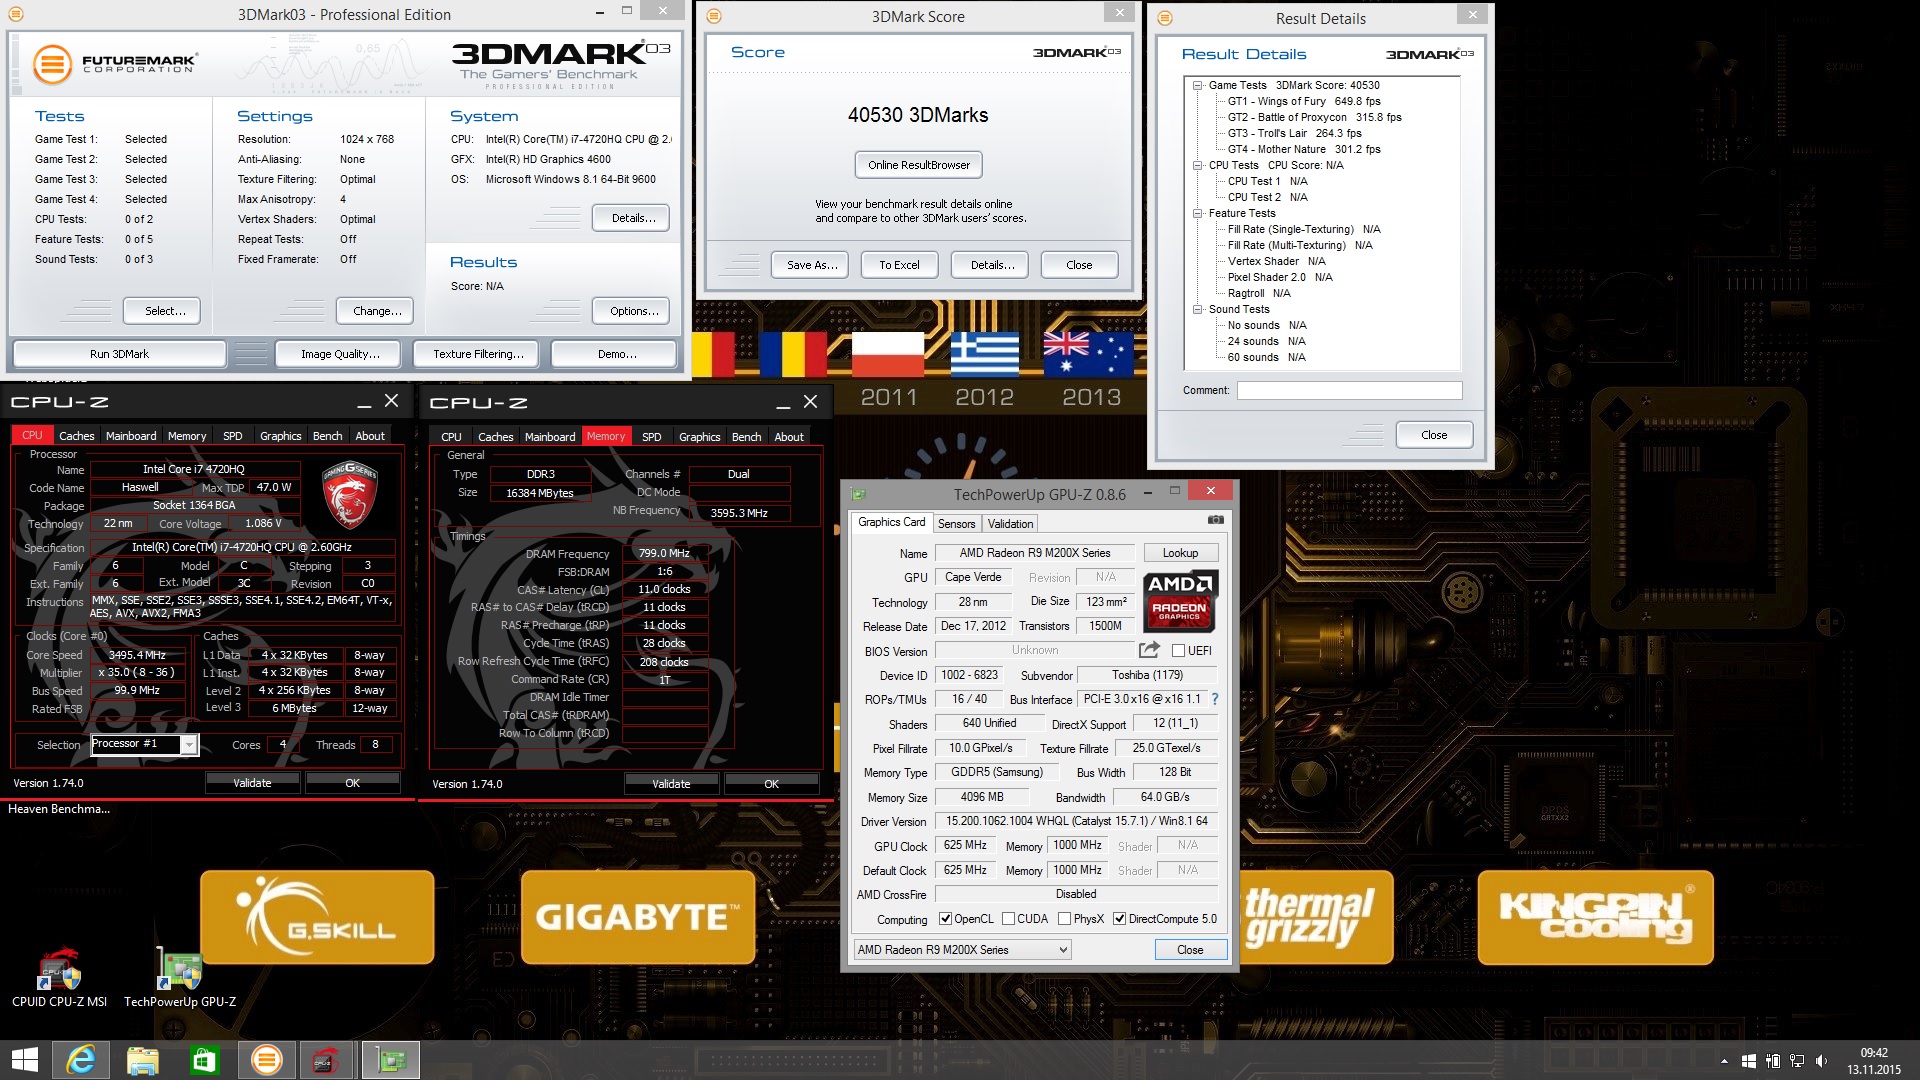The width and height of the screenshot is (1920, 1080).
Task: Open Graphics tab in CPU-Z Memory window
Action: 699,437
